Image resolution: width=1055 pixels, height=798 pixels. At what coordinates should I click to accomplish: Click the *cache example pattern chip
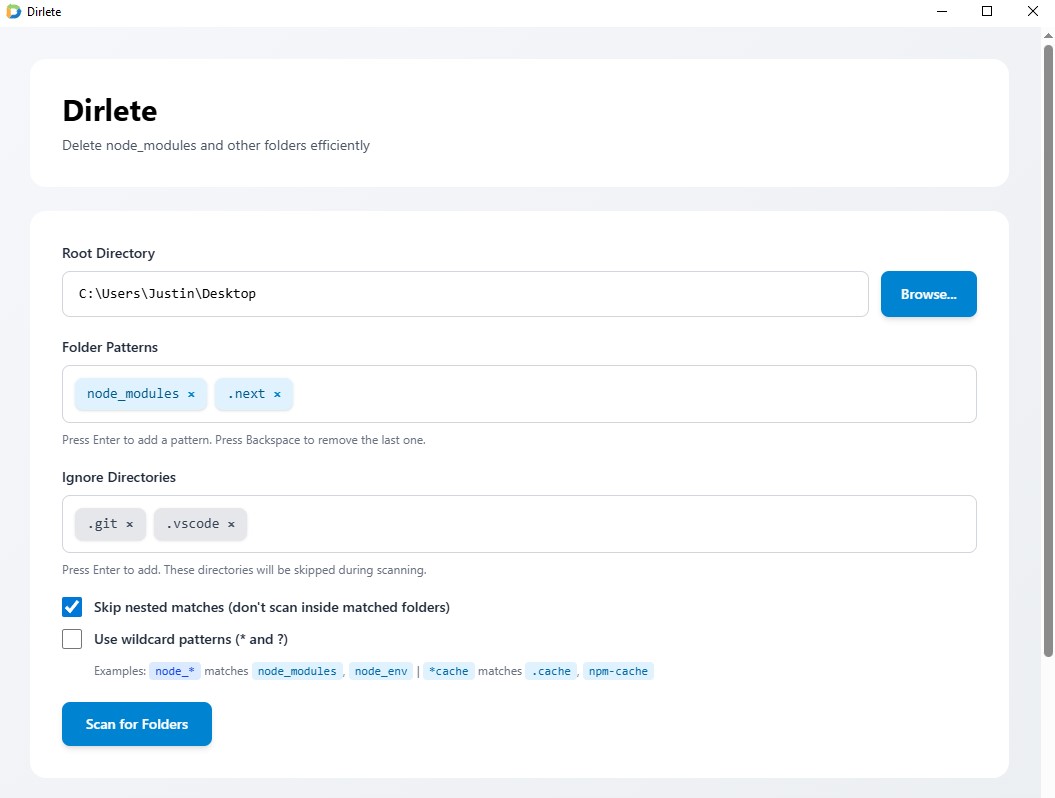448,671
